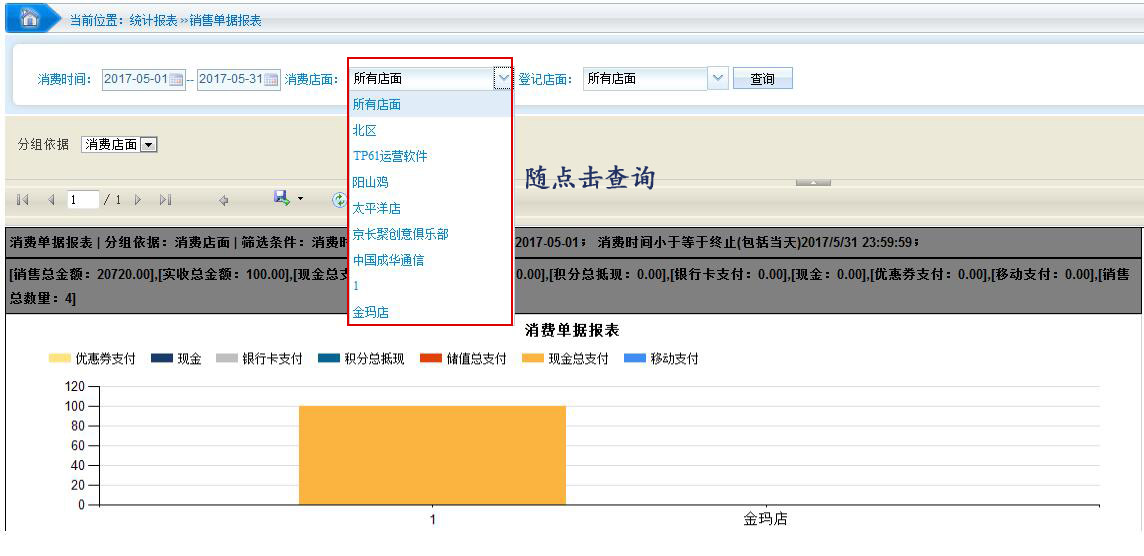Click the home icon in breadcrumb bar
The width and height of the screenshot is (1144, 556).
[30, 19]
